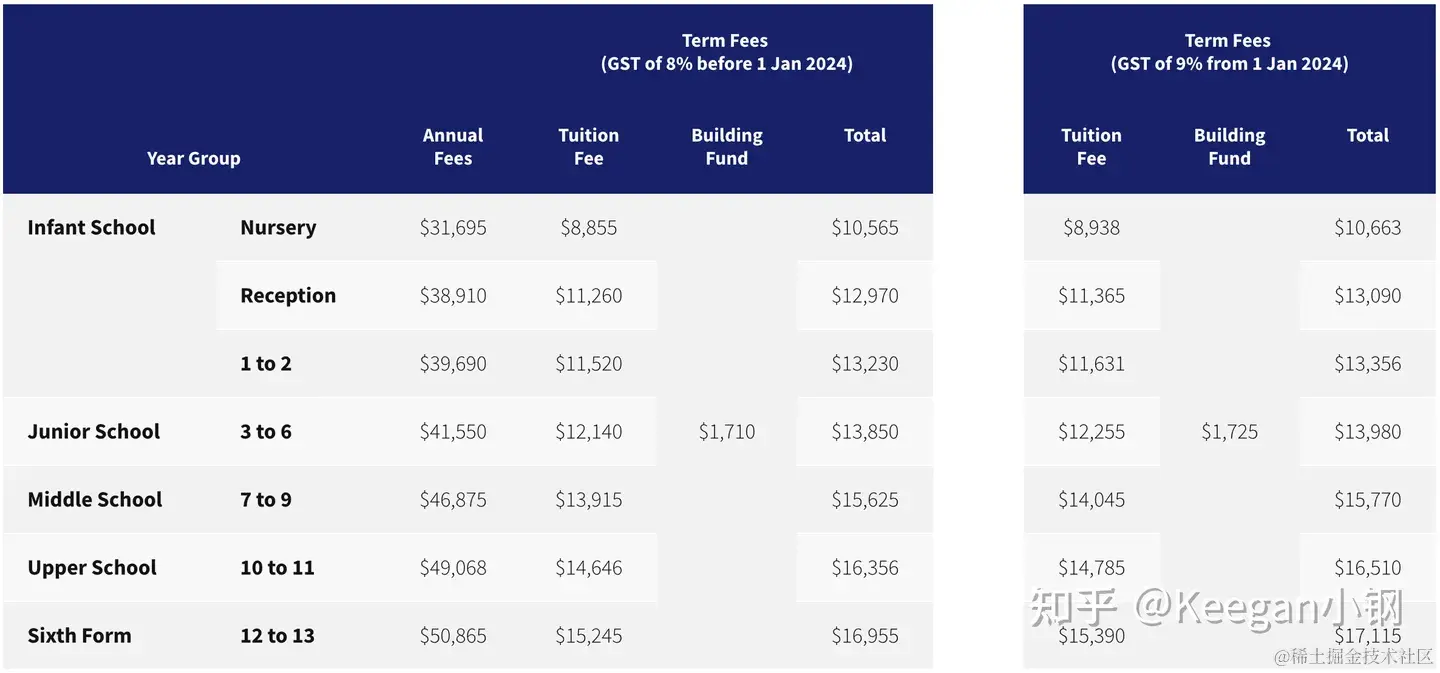1440x673 pixels.
Task: Click the "Junior School" row label
Action: (x=93, y=431)
